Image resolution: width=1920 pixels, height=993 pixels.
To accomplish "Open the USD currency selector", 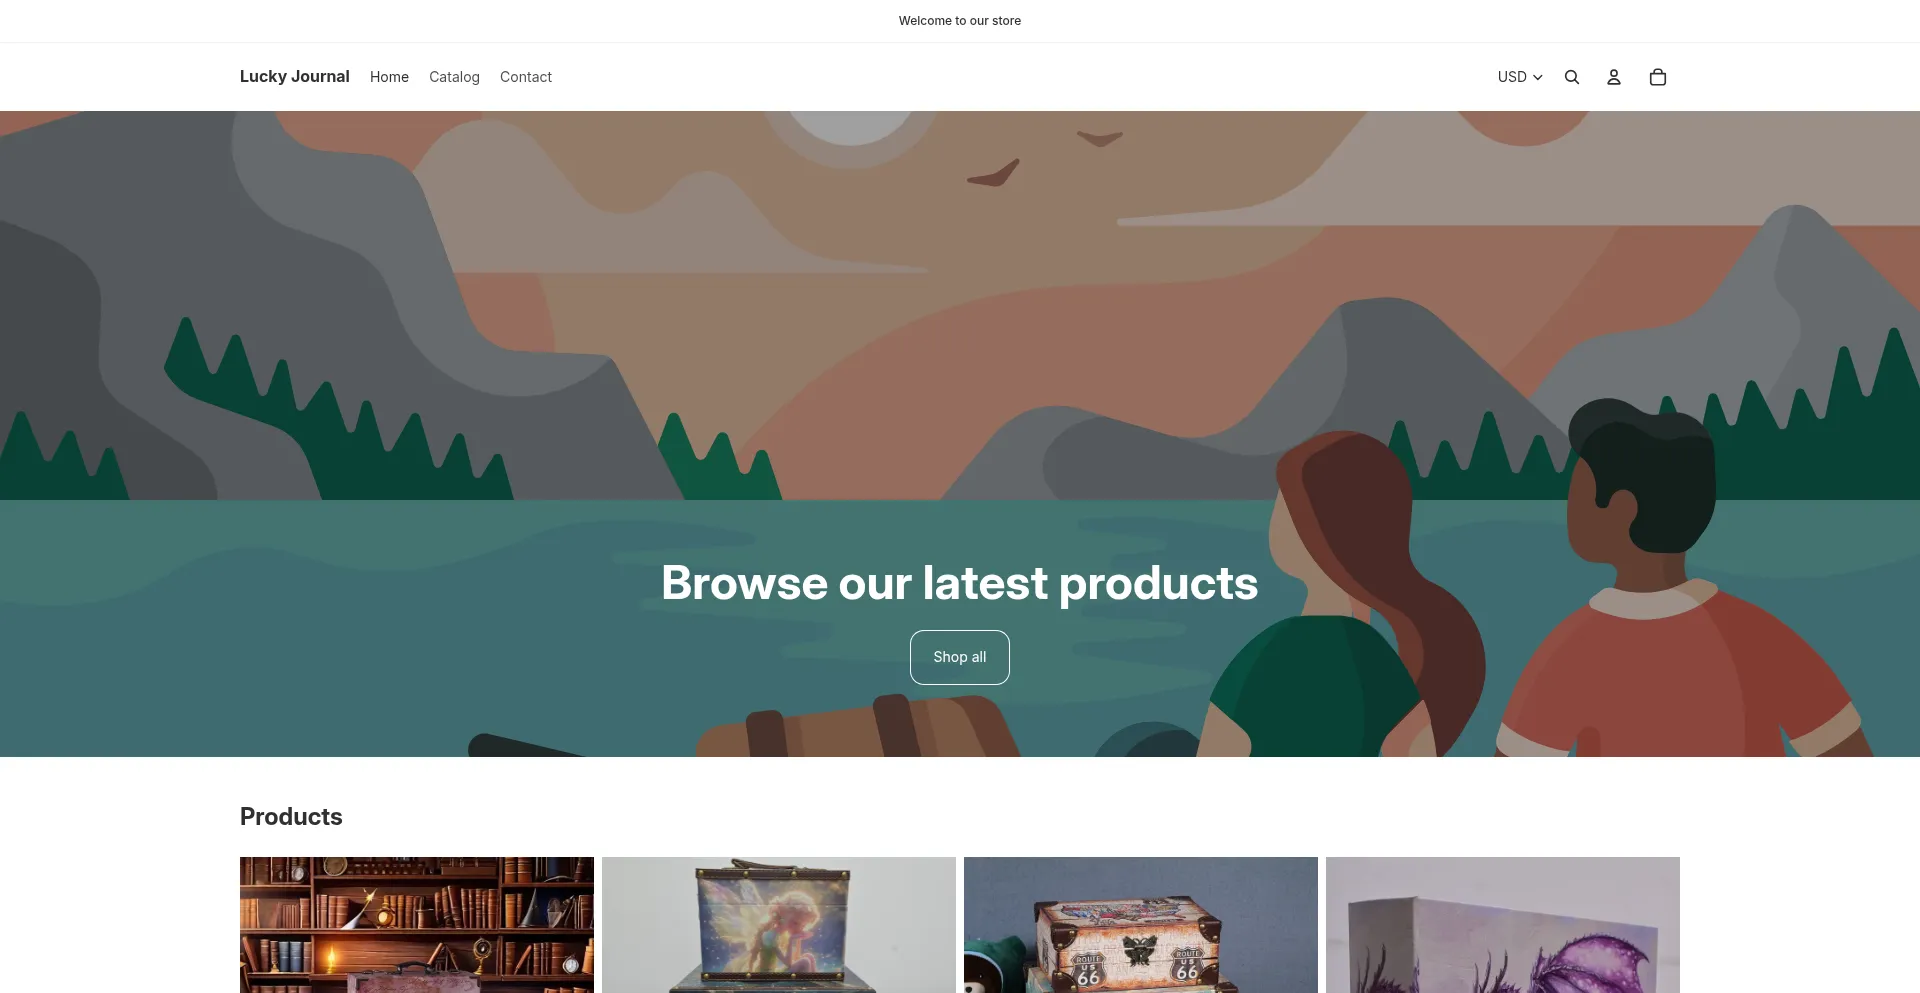I will point(1520,77).
